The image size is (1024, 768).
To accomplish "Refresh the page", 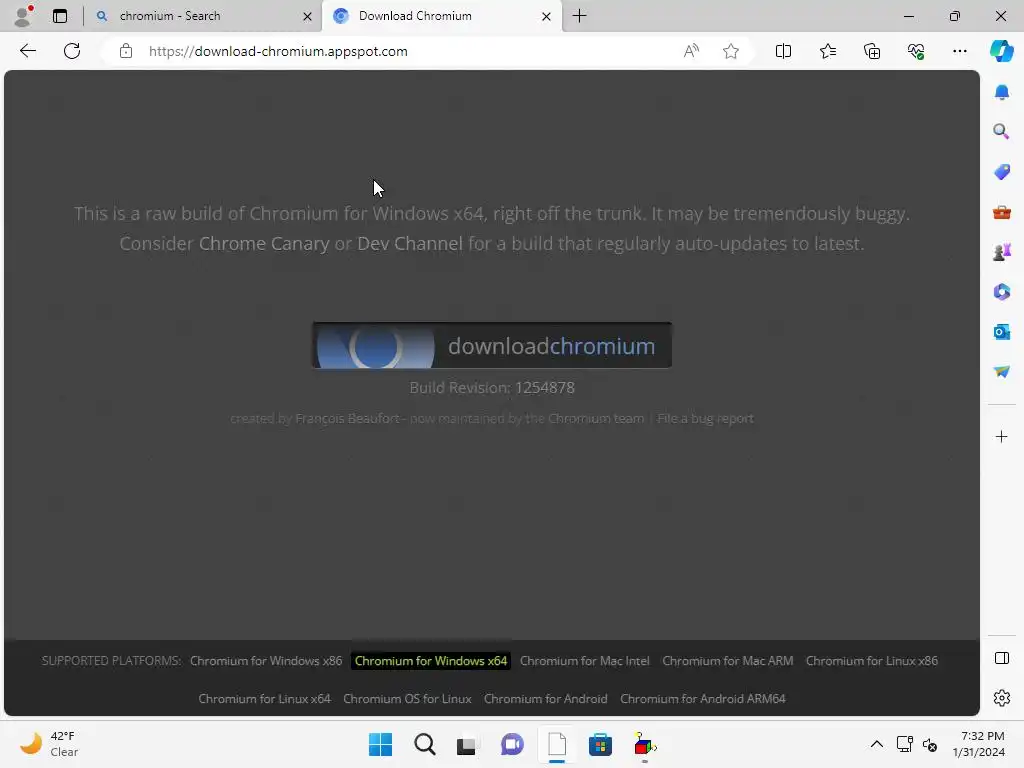I will [x=72, y=51].
